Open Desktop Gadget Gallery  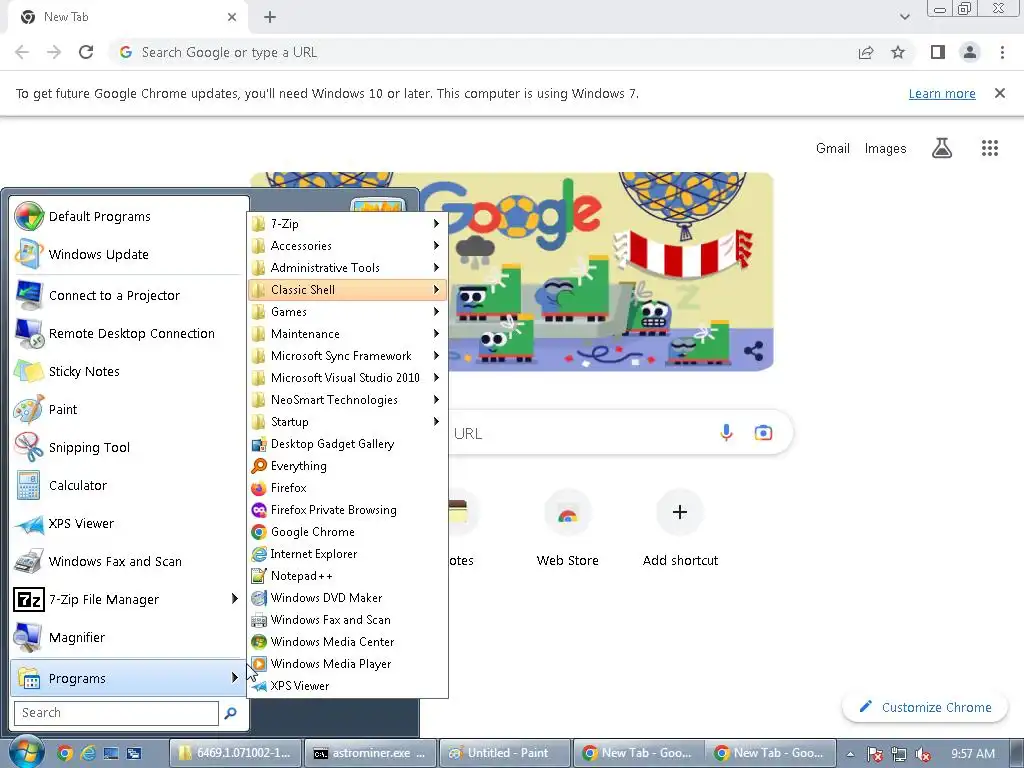coord(348,444)
